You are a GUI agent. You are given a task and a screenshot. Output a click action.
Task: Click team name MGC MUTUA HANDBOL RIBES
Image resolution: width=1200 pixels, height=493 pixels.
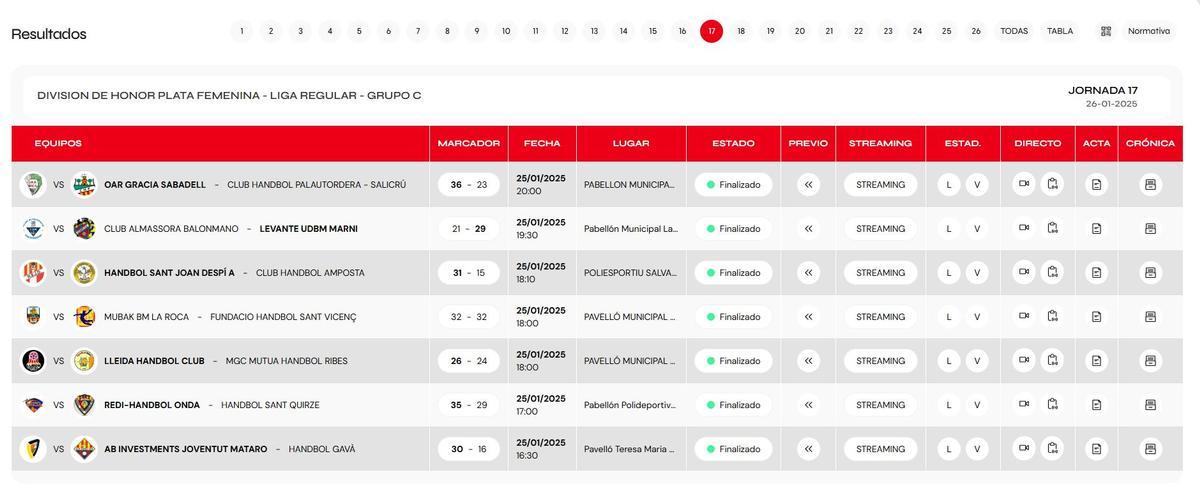pos(287,361)
